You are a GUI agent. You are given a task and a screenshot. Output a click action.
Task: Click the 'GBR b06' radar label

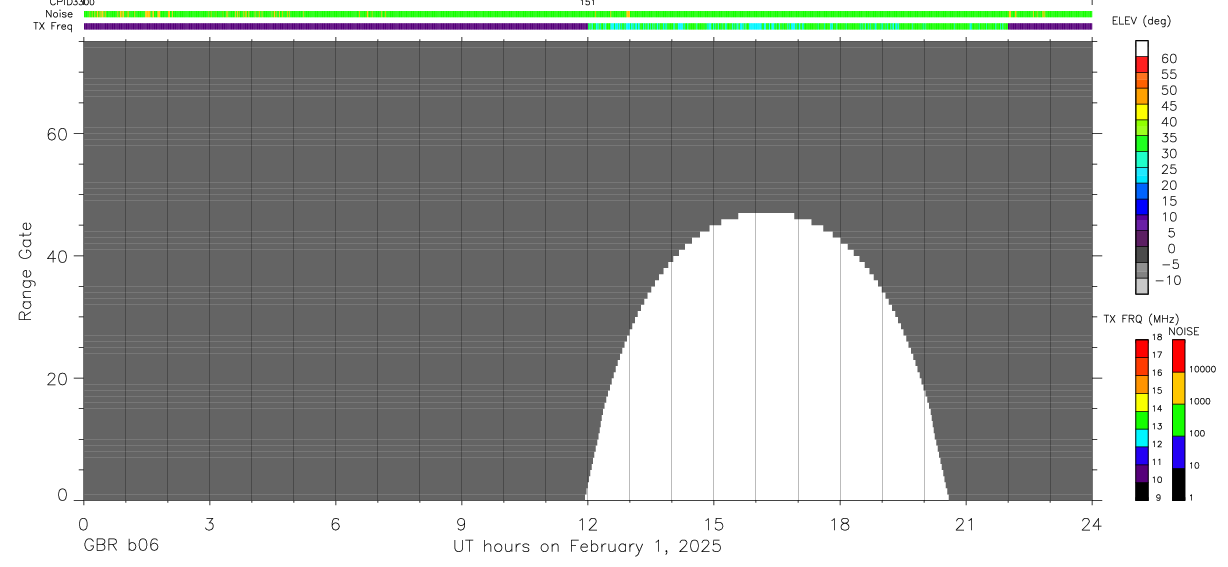coord(121,546)
